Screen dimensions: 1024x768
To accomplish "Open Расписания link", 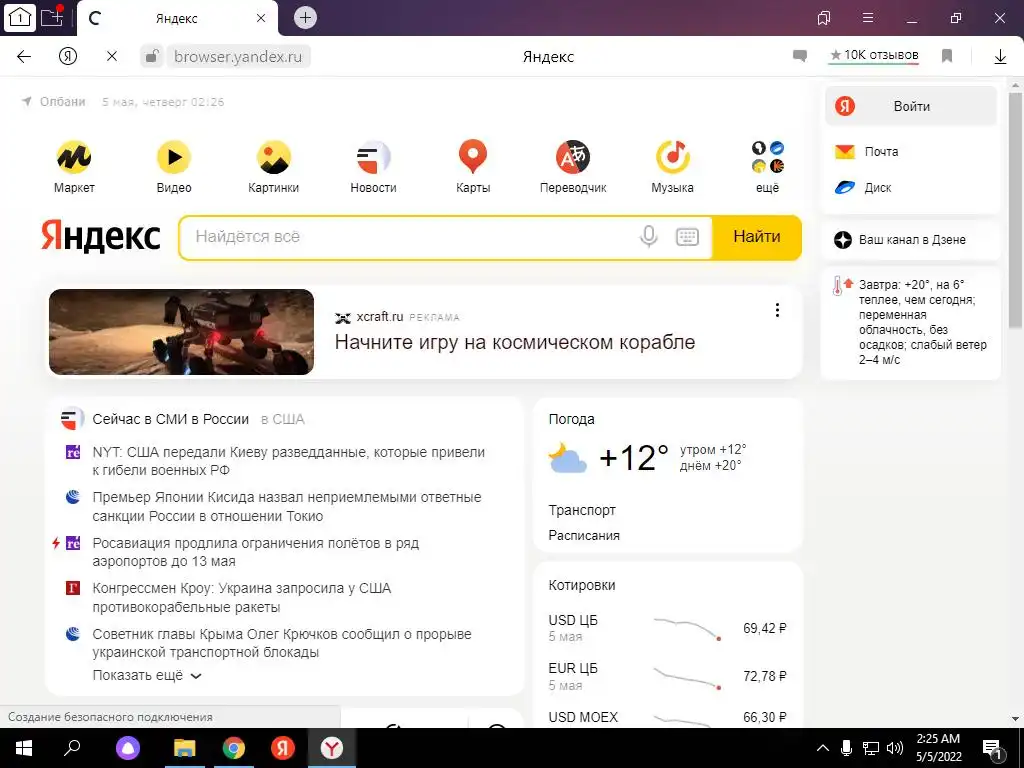I will (x=584, y=536).
